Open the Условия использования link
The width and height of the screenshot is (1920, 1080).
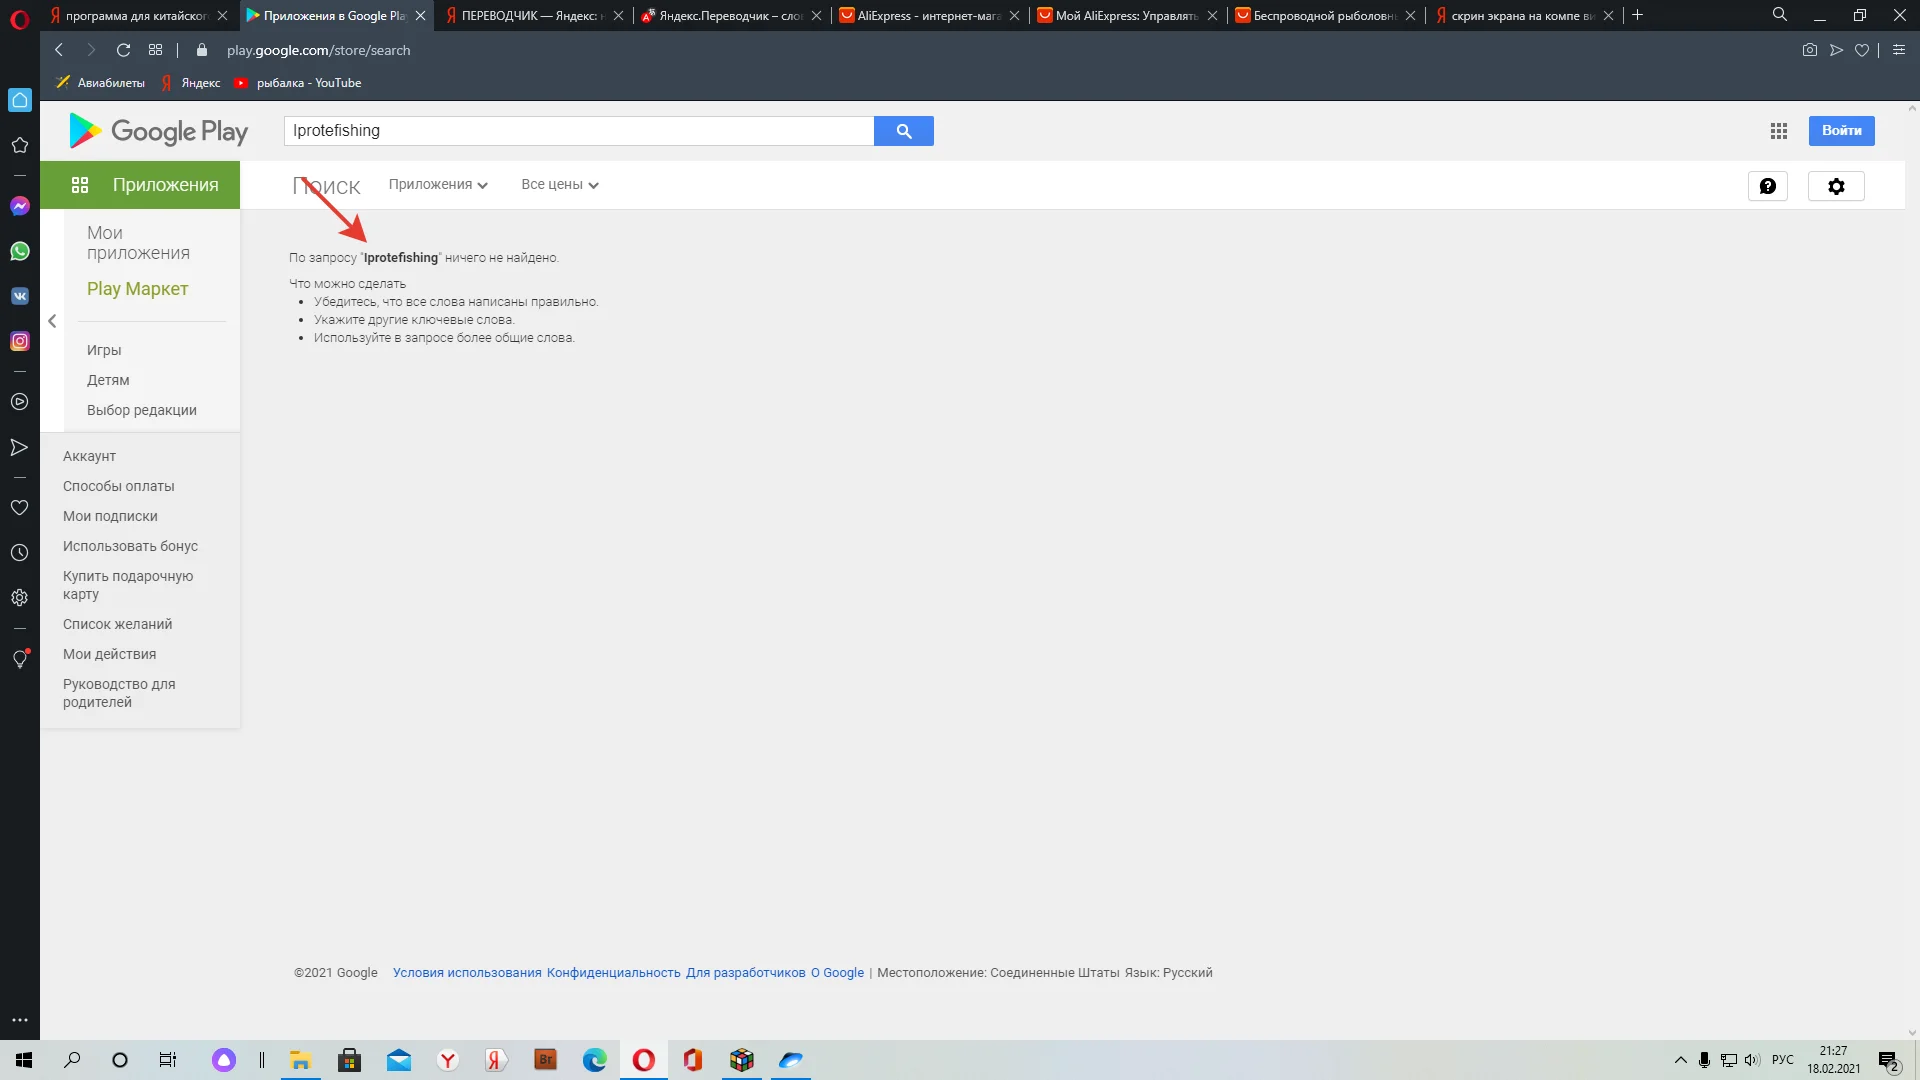466,973
